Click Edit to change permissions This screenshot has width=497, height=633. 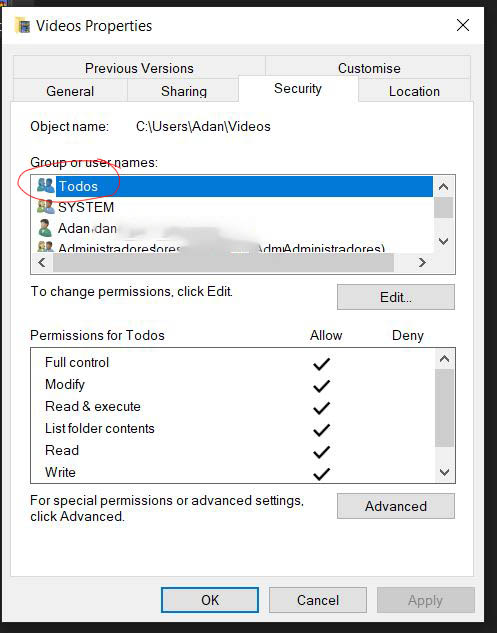click(x=396, y=297)
